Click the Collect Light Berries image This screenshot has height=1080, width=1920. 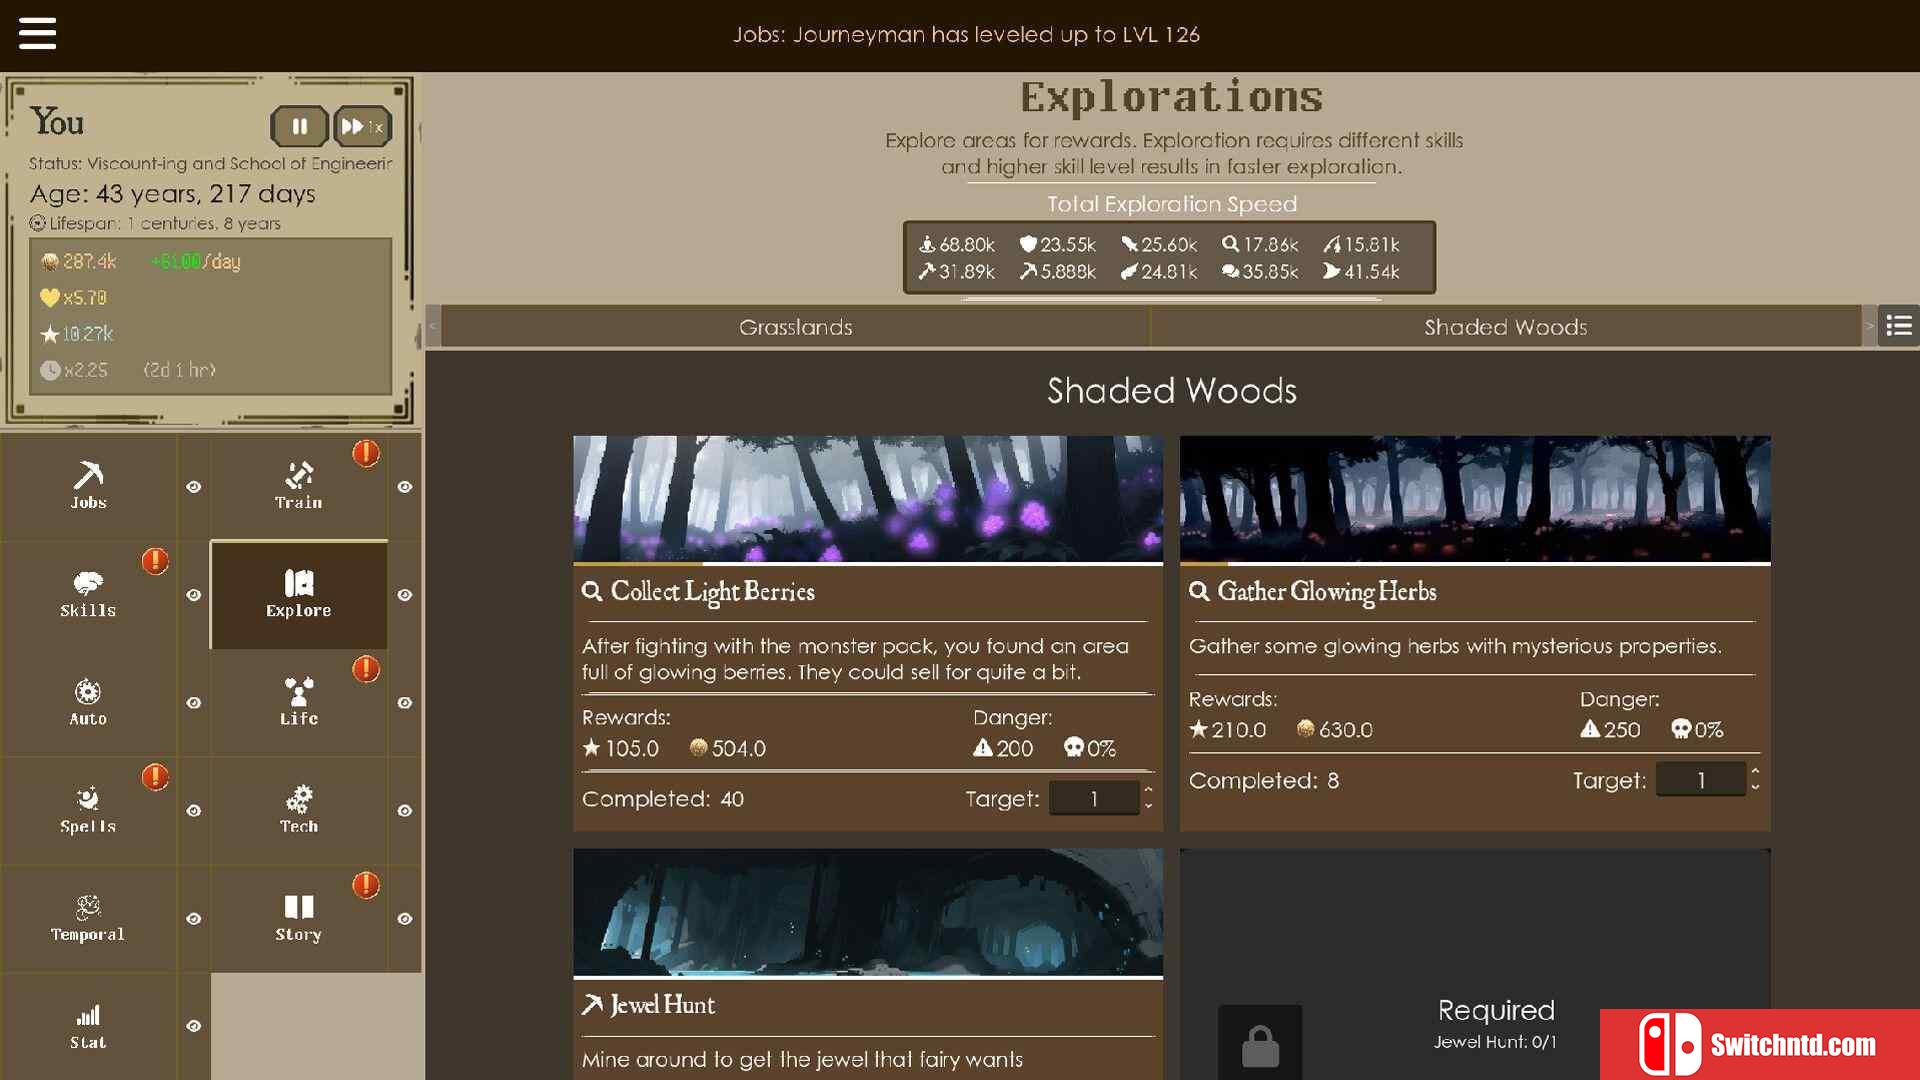[x=868, y=498]
